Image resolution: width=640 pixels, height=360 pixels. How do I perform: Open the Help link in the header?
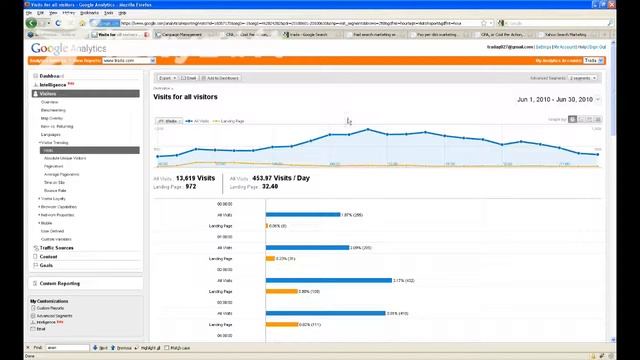[582, 47]
